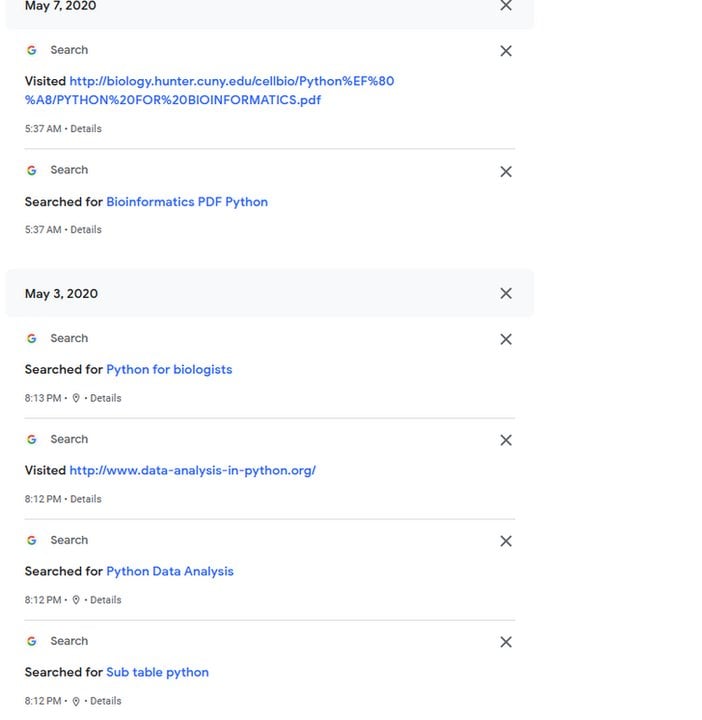This screenshot has width=702, height=720.
Task: Delete the May 3, 2020 activity group
Action: point(506,293)
